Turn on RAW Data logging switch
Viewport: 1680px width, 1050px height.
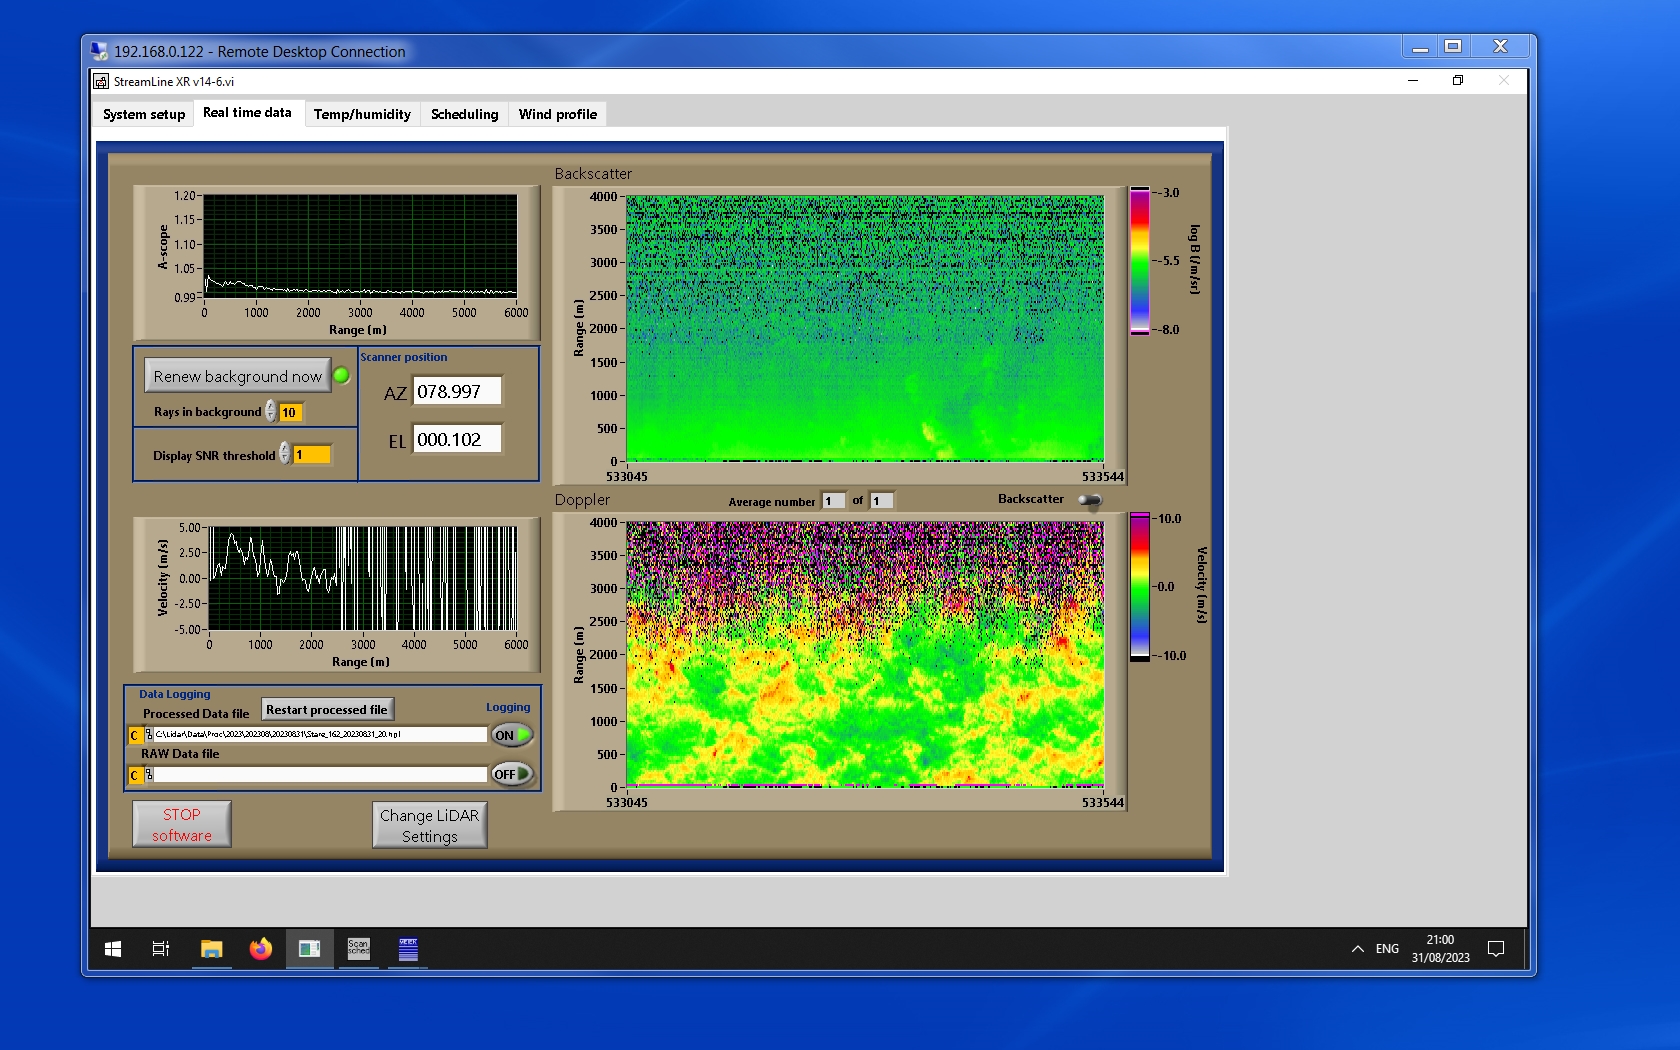[511, 774]
